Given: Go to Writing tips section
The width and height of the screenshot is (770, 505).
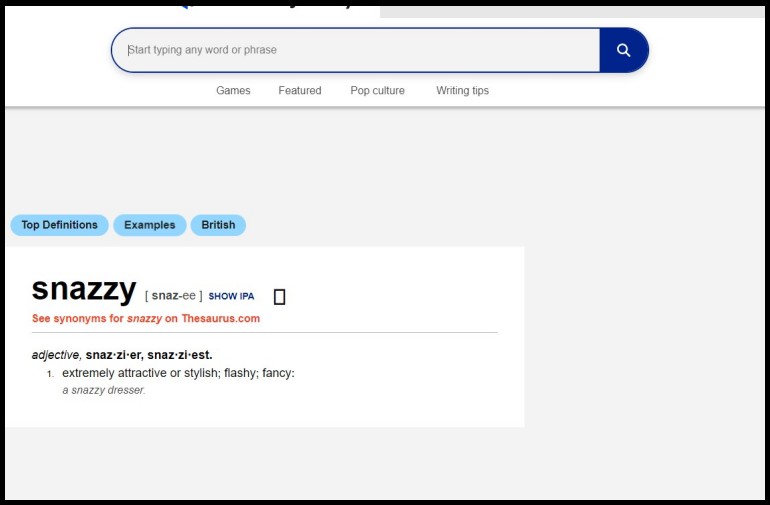Looking at the screenshot, I should [462, 91].
